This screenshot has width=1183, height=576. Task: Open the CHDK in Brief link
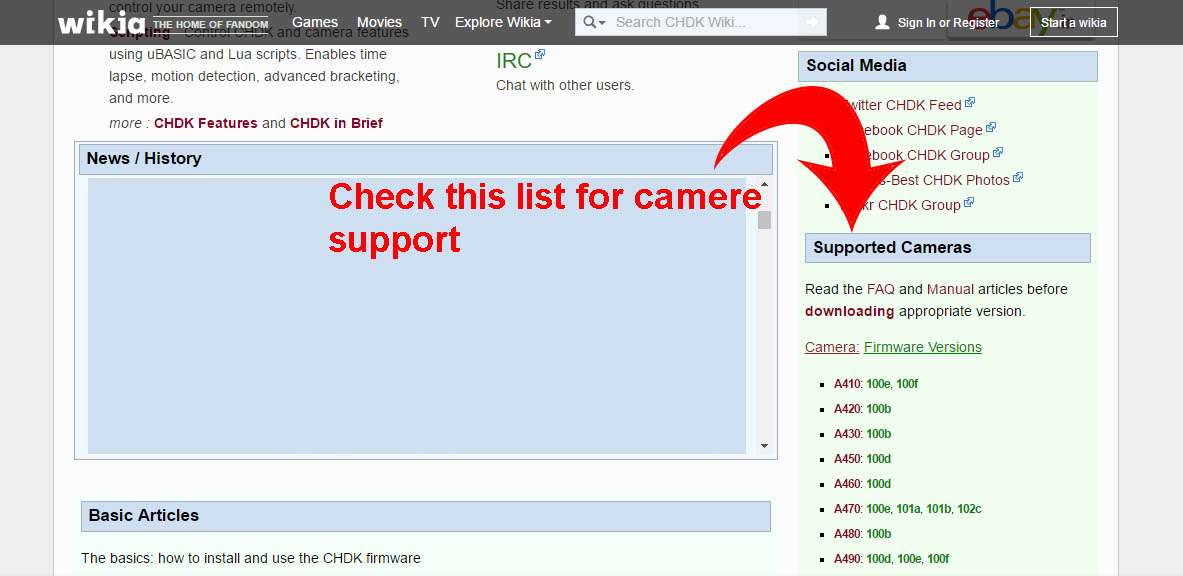(x=336, y=123)
